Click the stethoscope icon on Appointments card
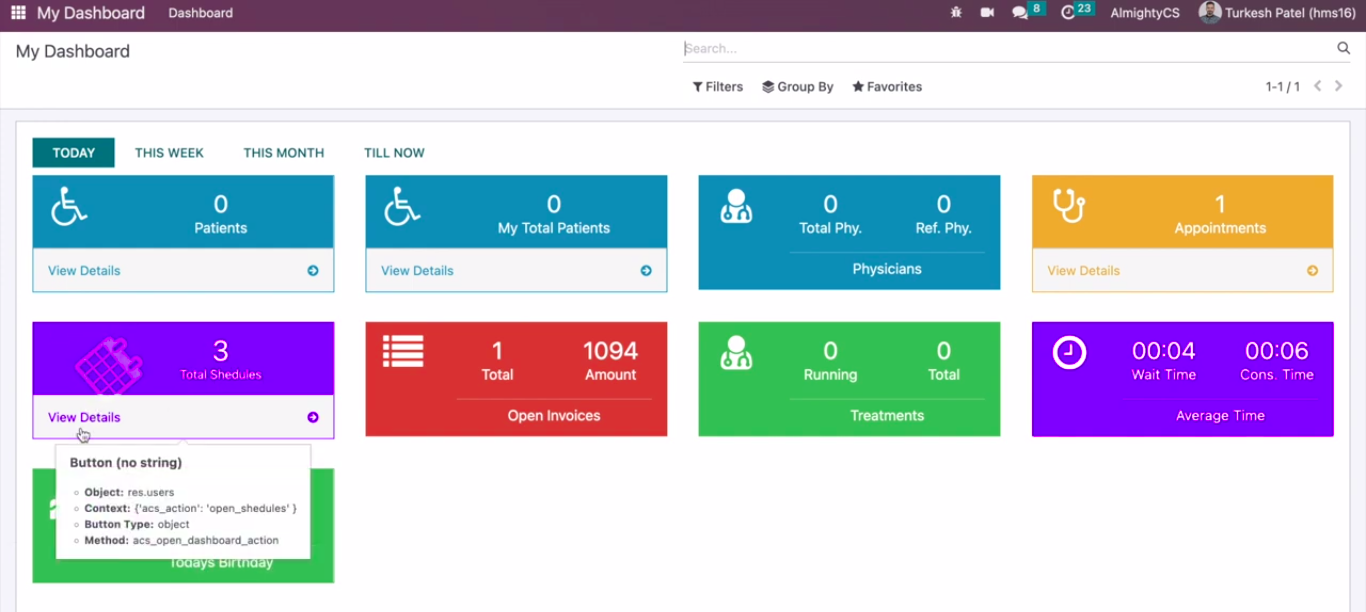 pos(1069,206)
